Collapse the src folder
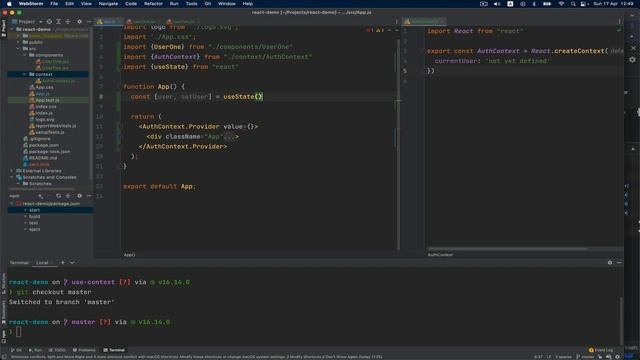 [x=18, y=49]
